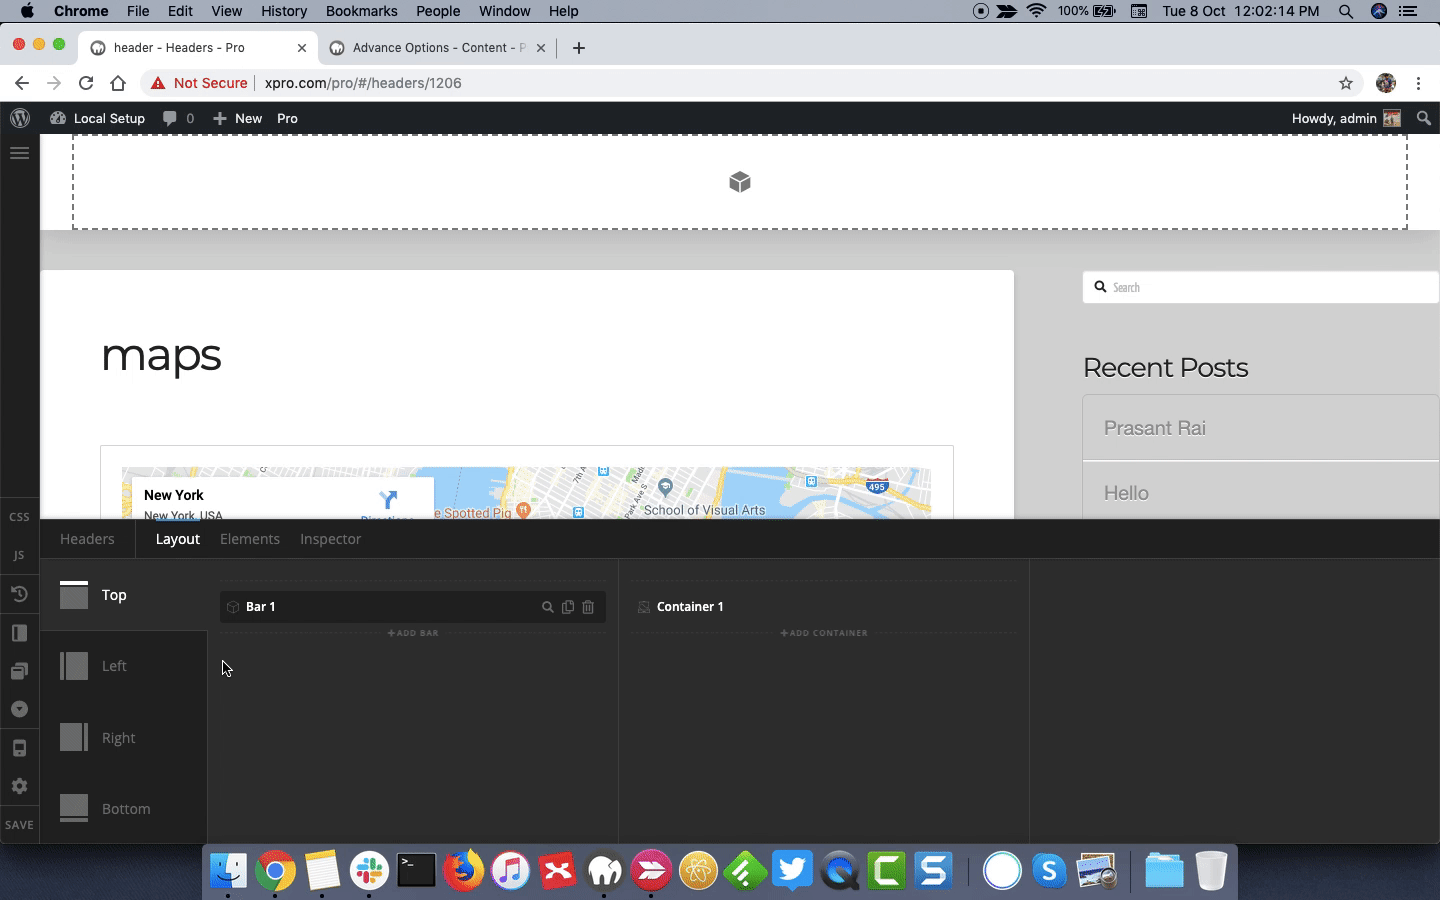Image resolution: width=1440 pixels, height=900 pixels.
Task: Open Terminal from the Dock
Action: 416,870
